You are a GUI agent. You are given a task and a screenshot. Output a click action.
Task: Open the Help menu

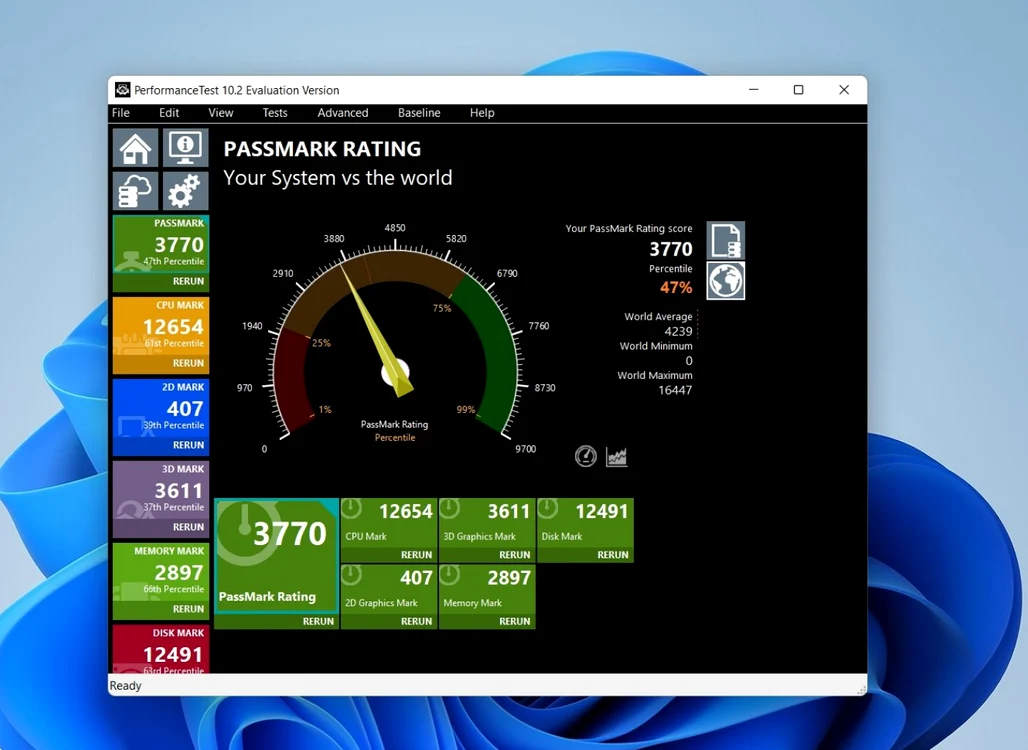pos(482,113)
